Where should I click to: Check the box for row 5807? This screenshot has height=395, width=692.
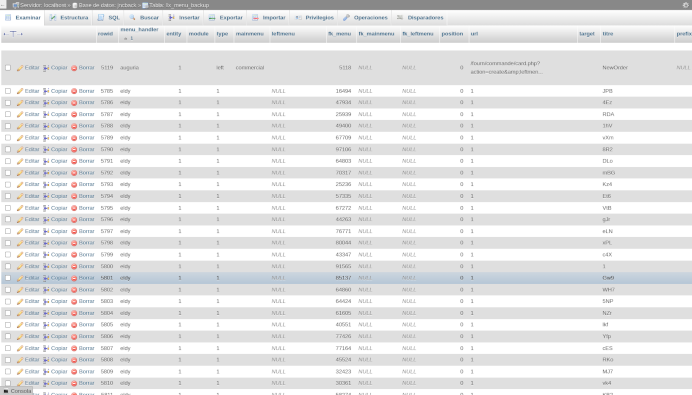pos(8,348)
